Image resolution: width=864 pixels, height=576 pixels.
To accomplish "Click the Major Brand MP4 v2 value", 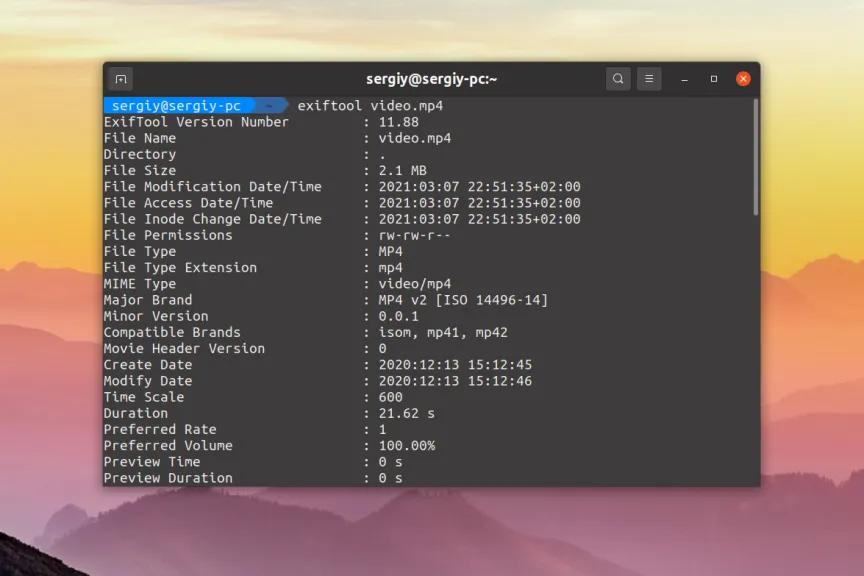I will pos(463,300).
